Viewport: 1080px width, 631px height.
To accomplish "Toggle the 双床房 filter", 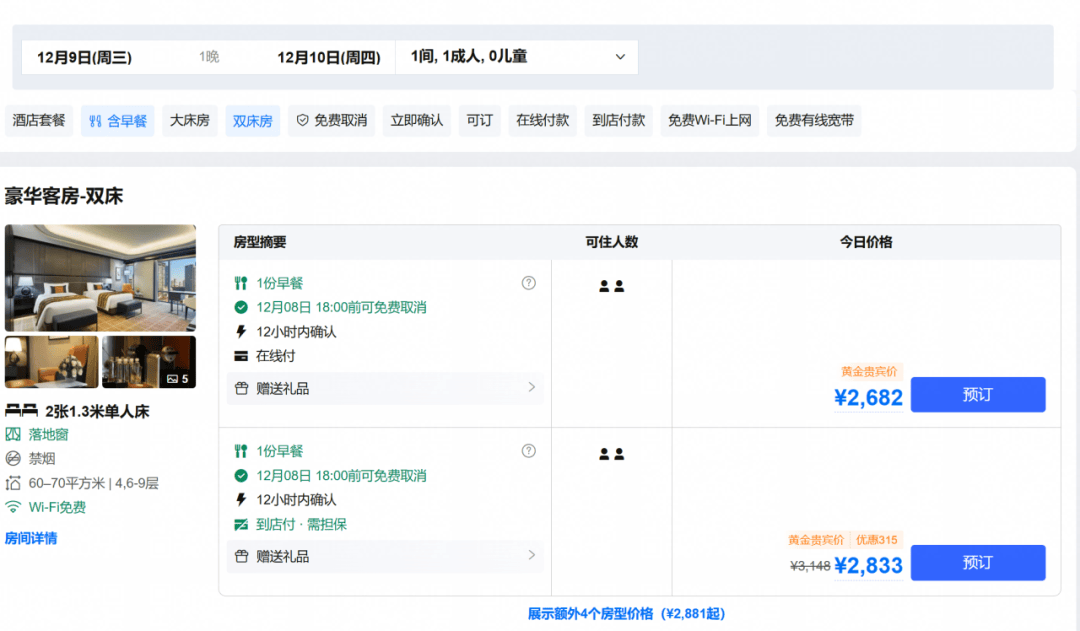I will (252, 121).
